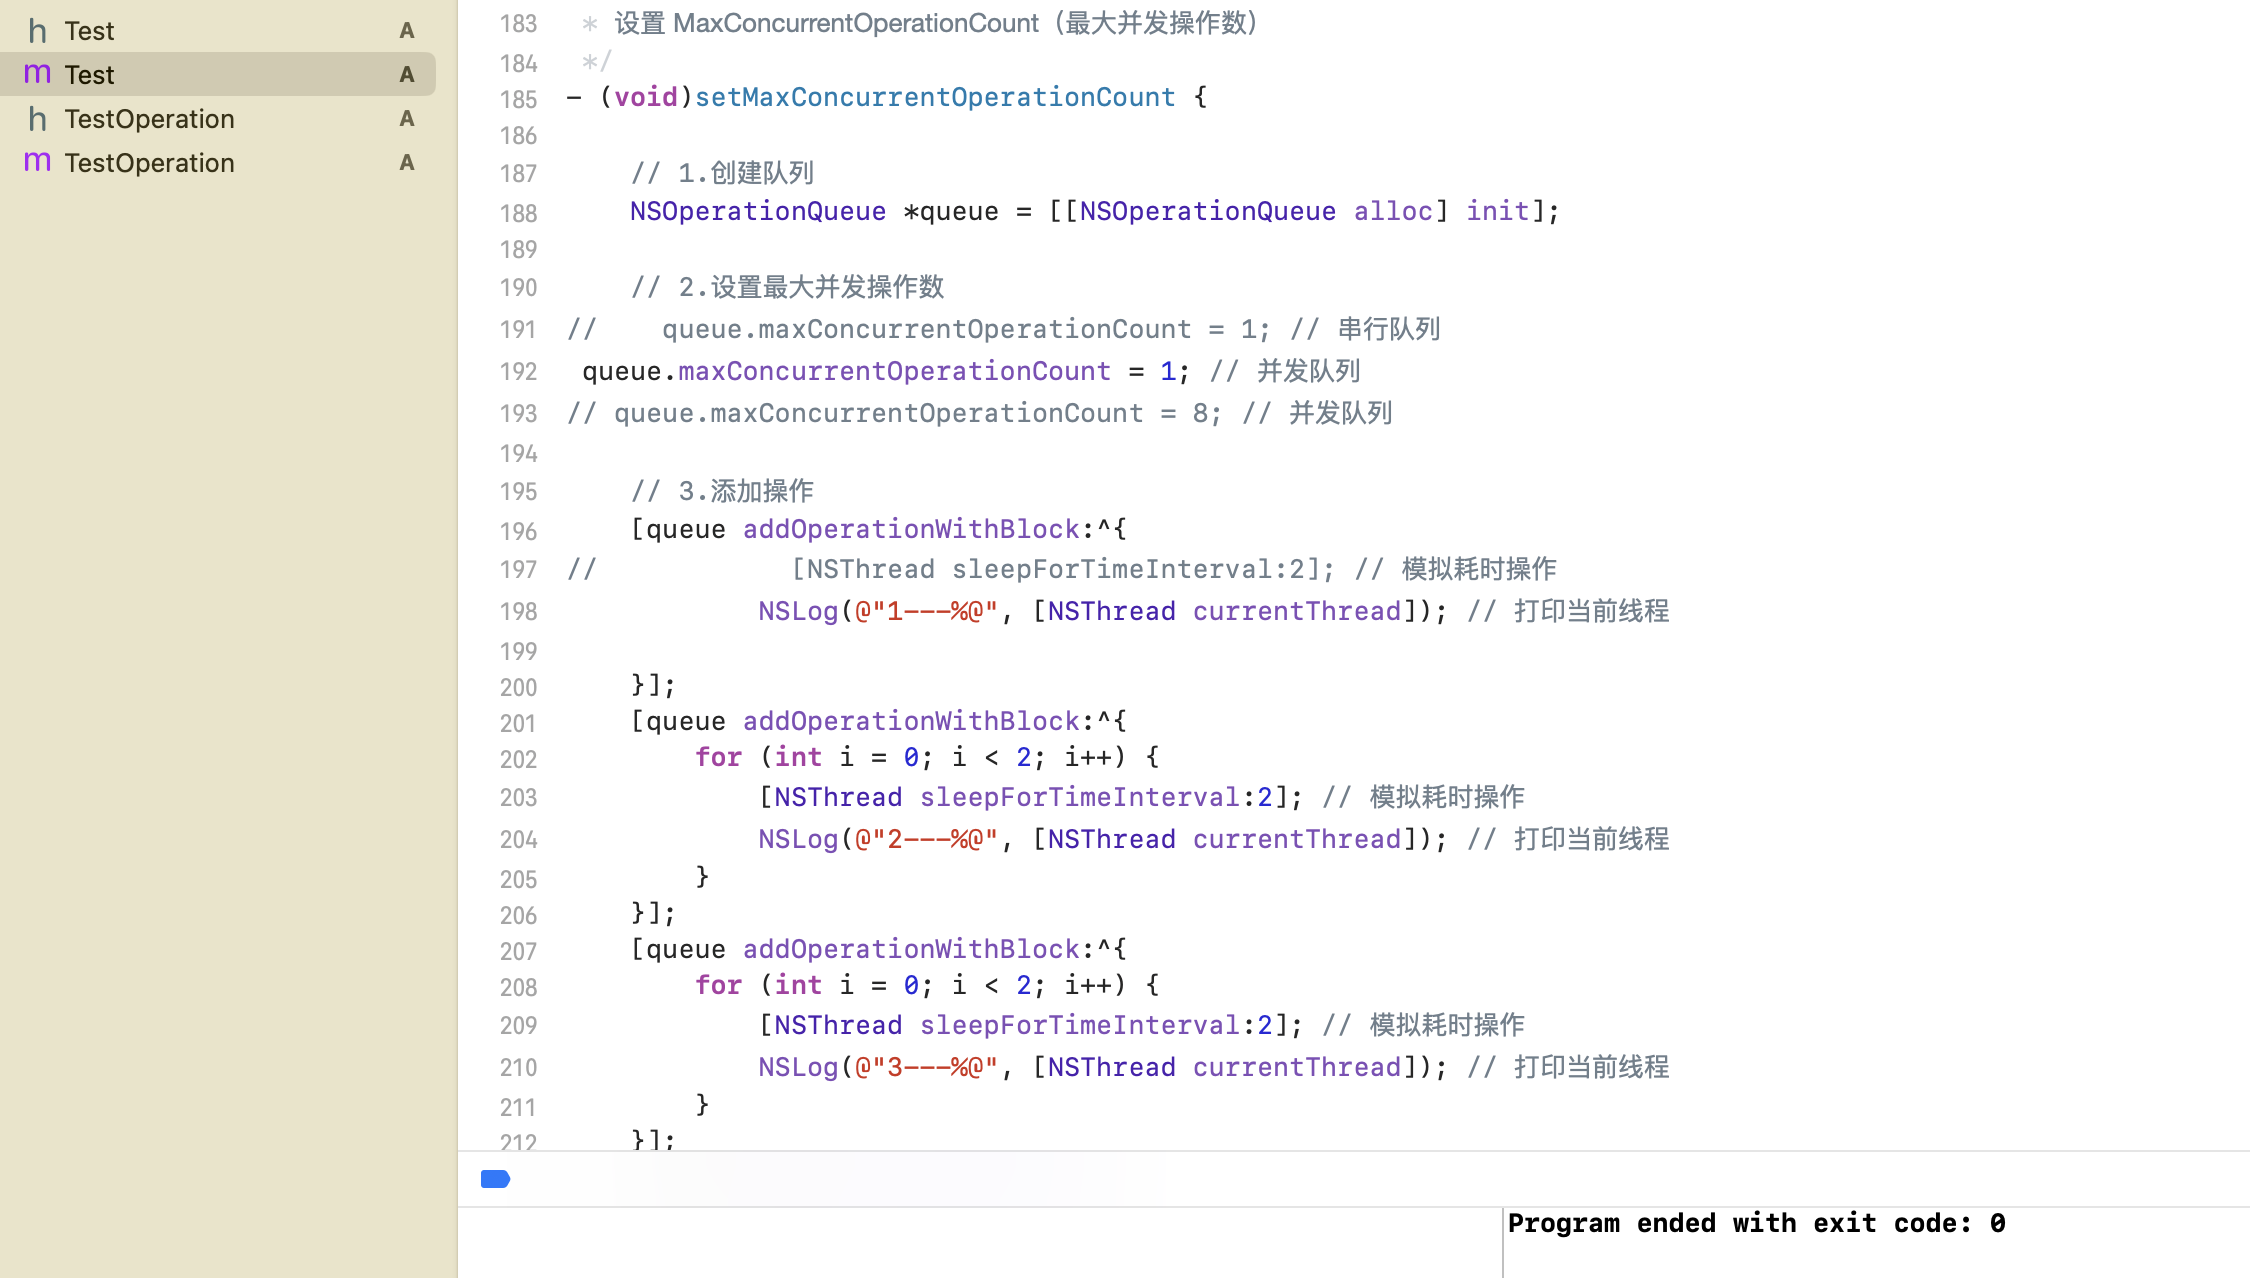Click sleepForTimeInterval on line 209
Screen dimensions: 2250x1278
[1080, 1025]
